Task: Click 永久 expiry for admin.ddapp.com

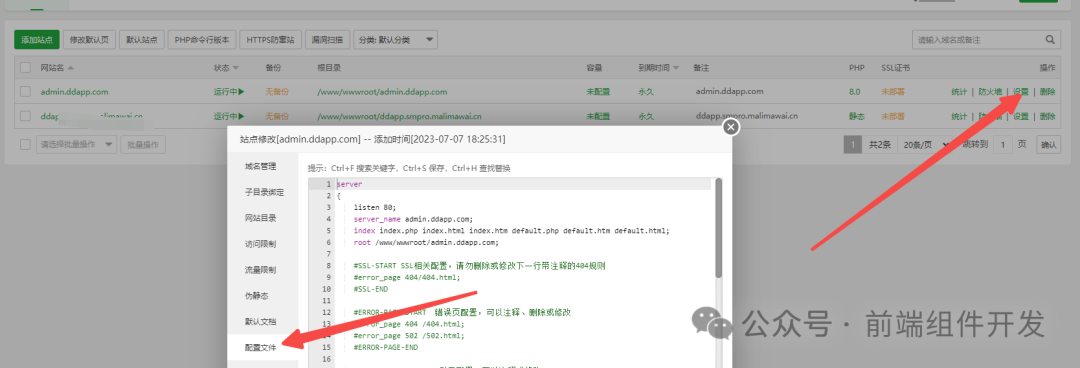Action: 646,92
